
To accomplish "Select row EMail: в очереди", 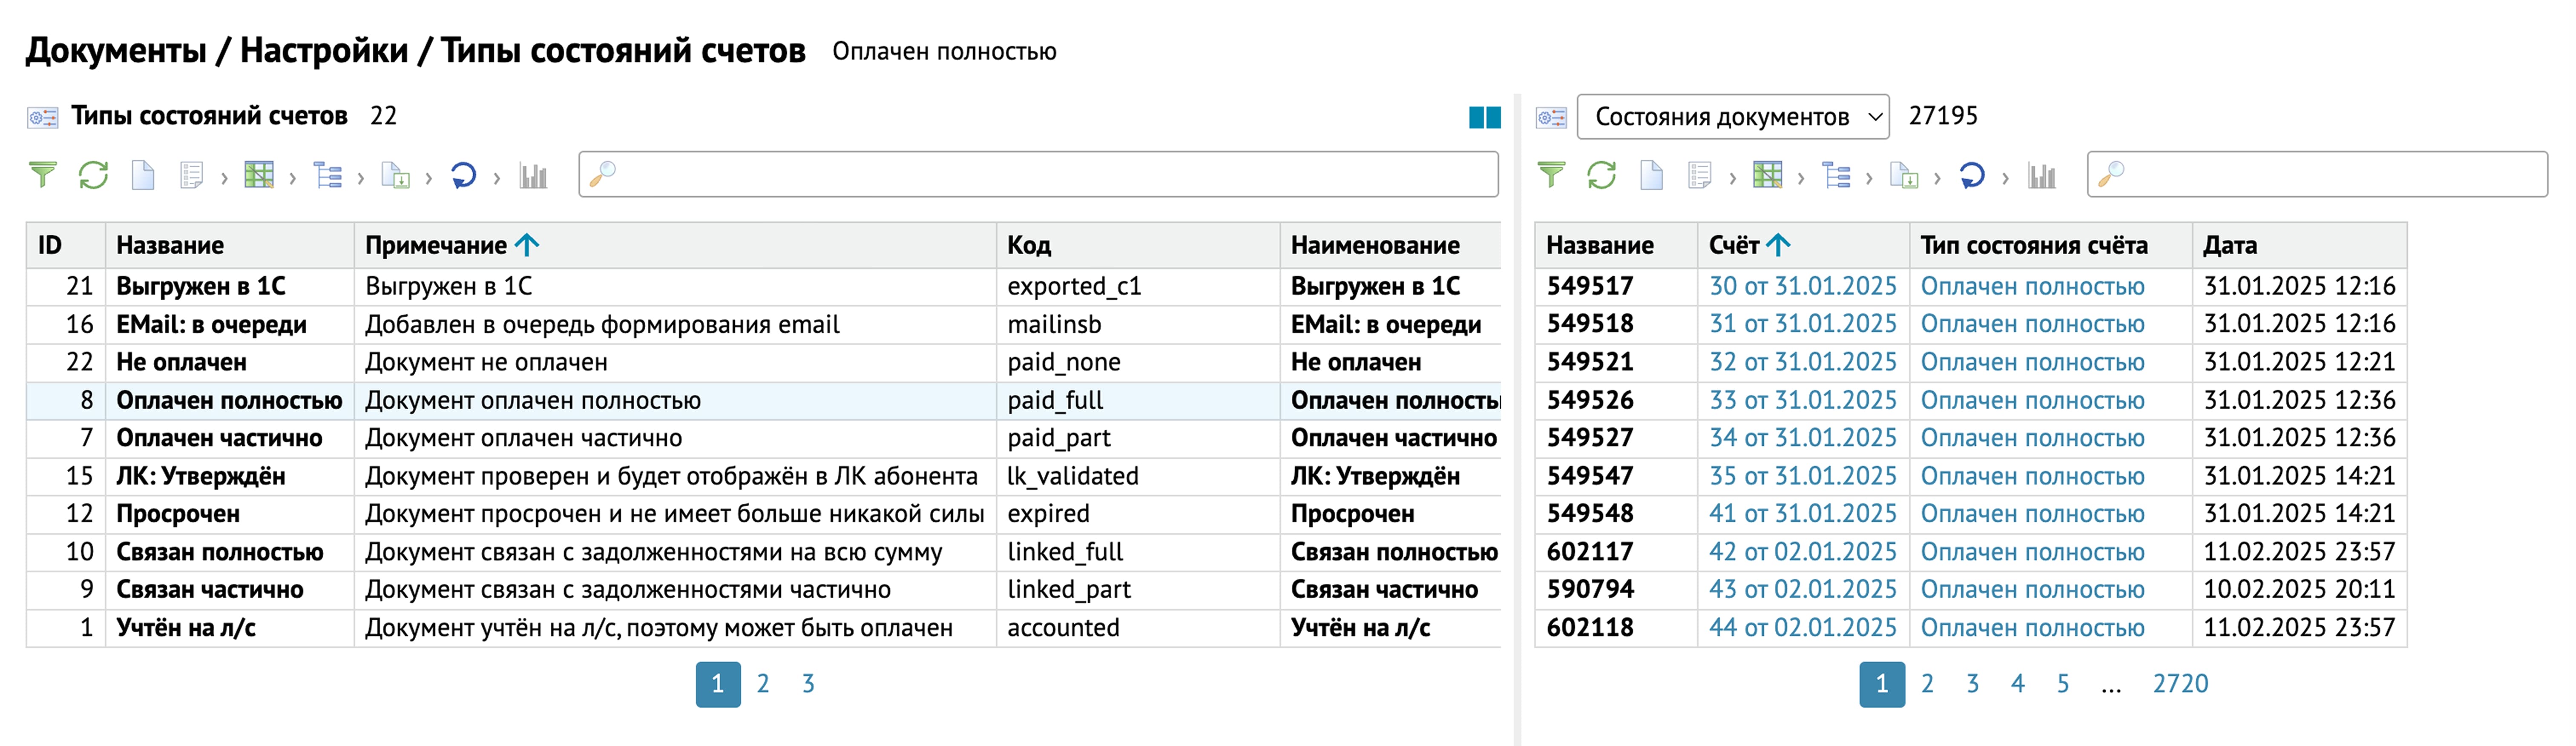I will click(x=763, y=325).
